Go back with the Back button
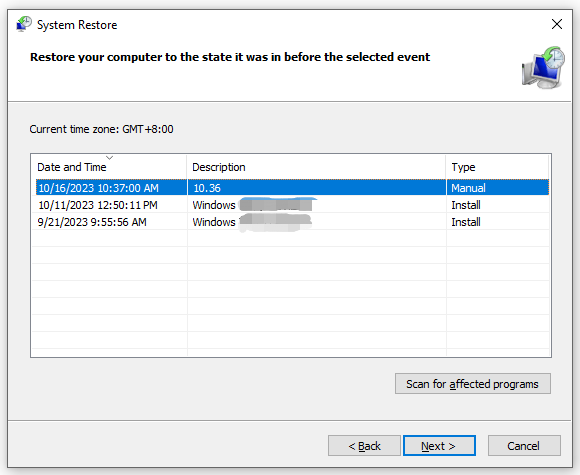Image resolution: width=580 pixels, height=475 pixels. (364, 446)
